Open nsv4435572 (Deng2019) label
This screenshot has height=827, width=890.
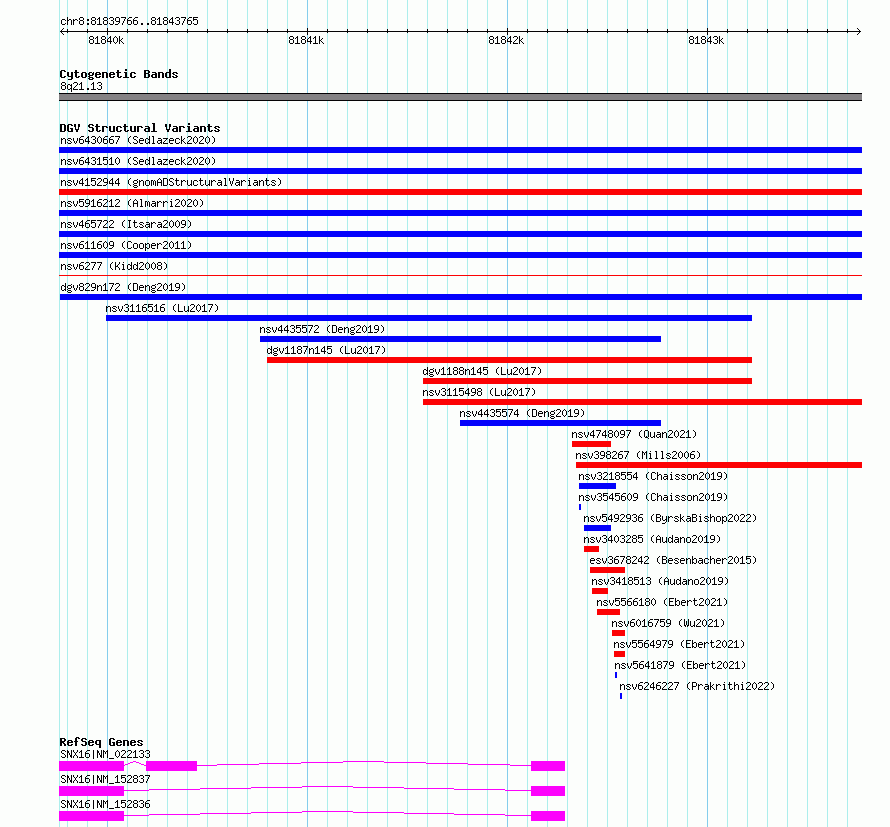click(322, 329)
